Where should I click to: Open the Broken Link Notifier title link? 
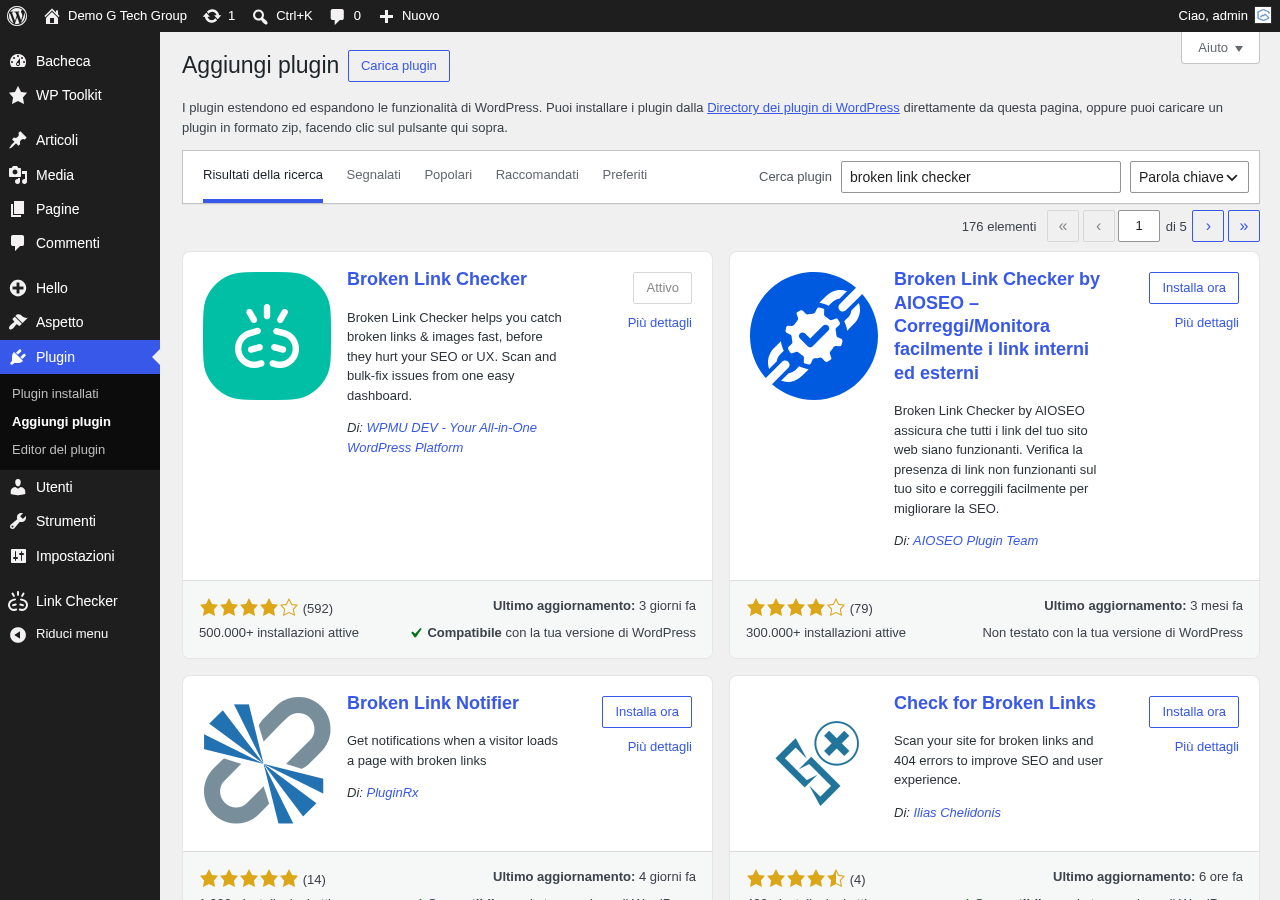point(433,703)
